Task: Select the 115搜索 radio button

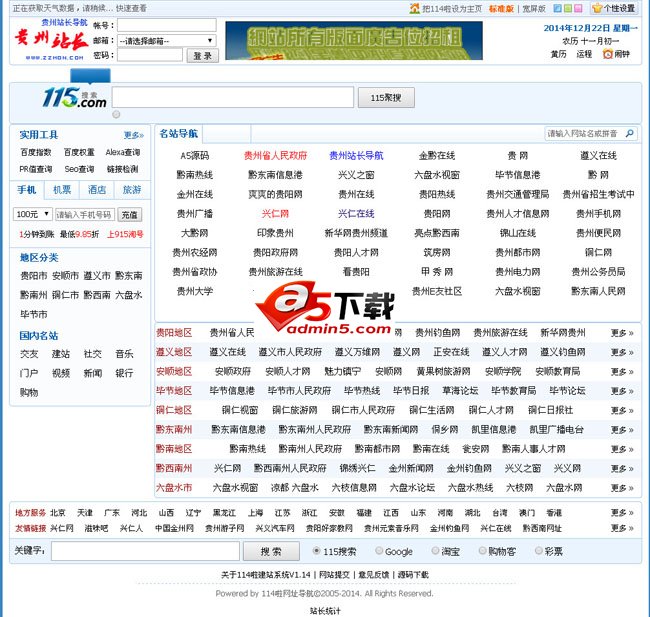Action: (316, 551)
